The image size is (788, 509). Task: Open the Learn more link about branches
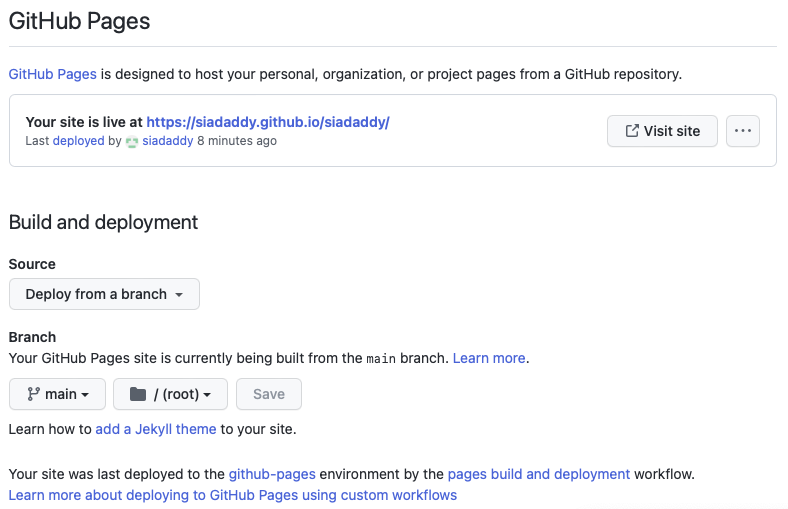pos(489,358)
